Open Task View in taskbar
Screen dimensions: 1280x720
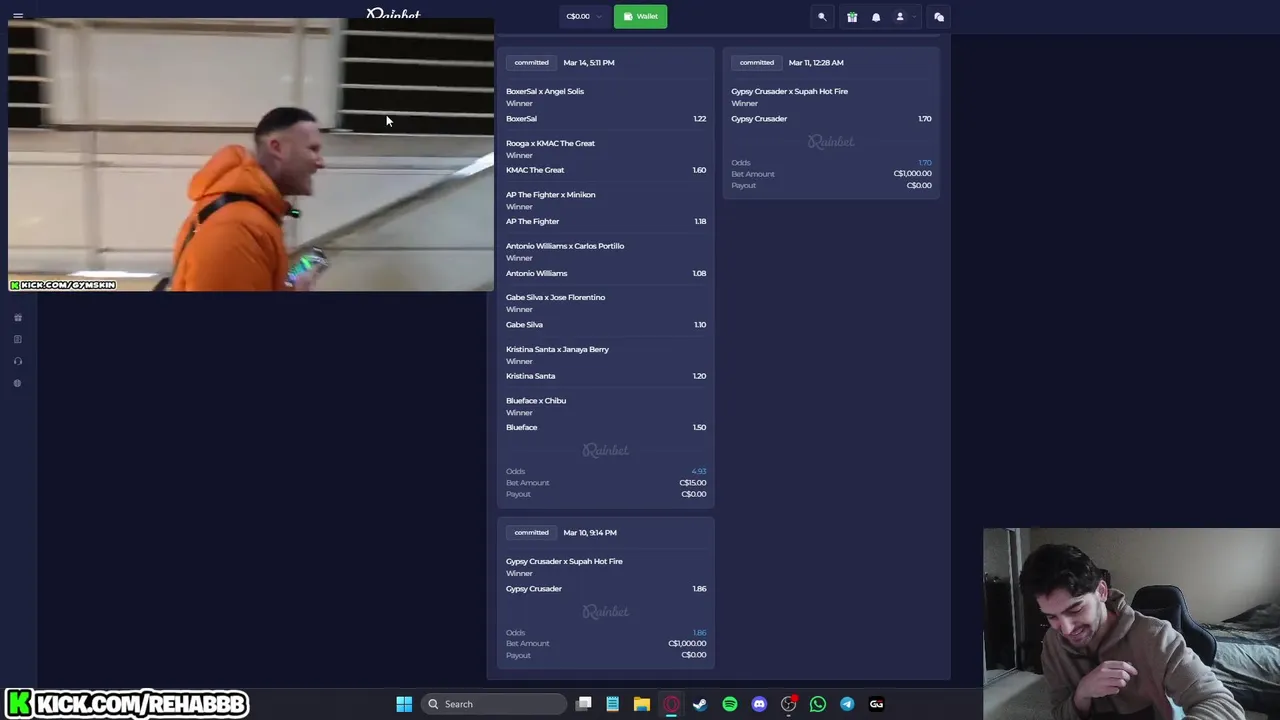click(584, 704)
